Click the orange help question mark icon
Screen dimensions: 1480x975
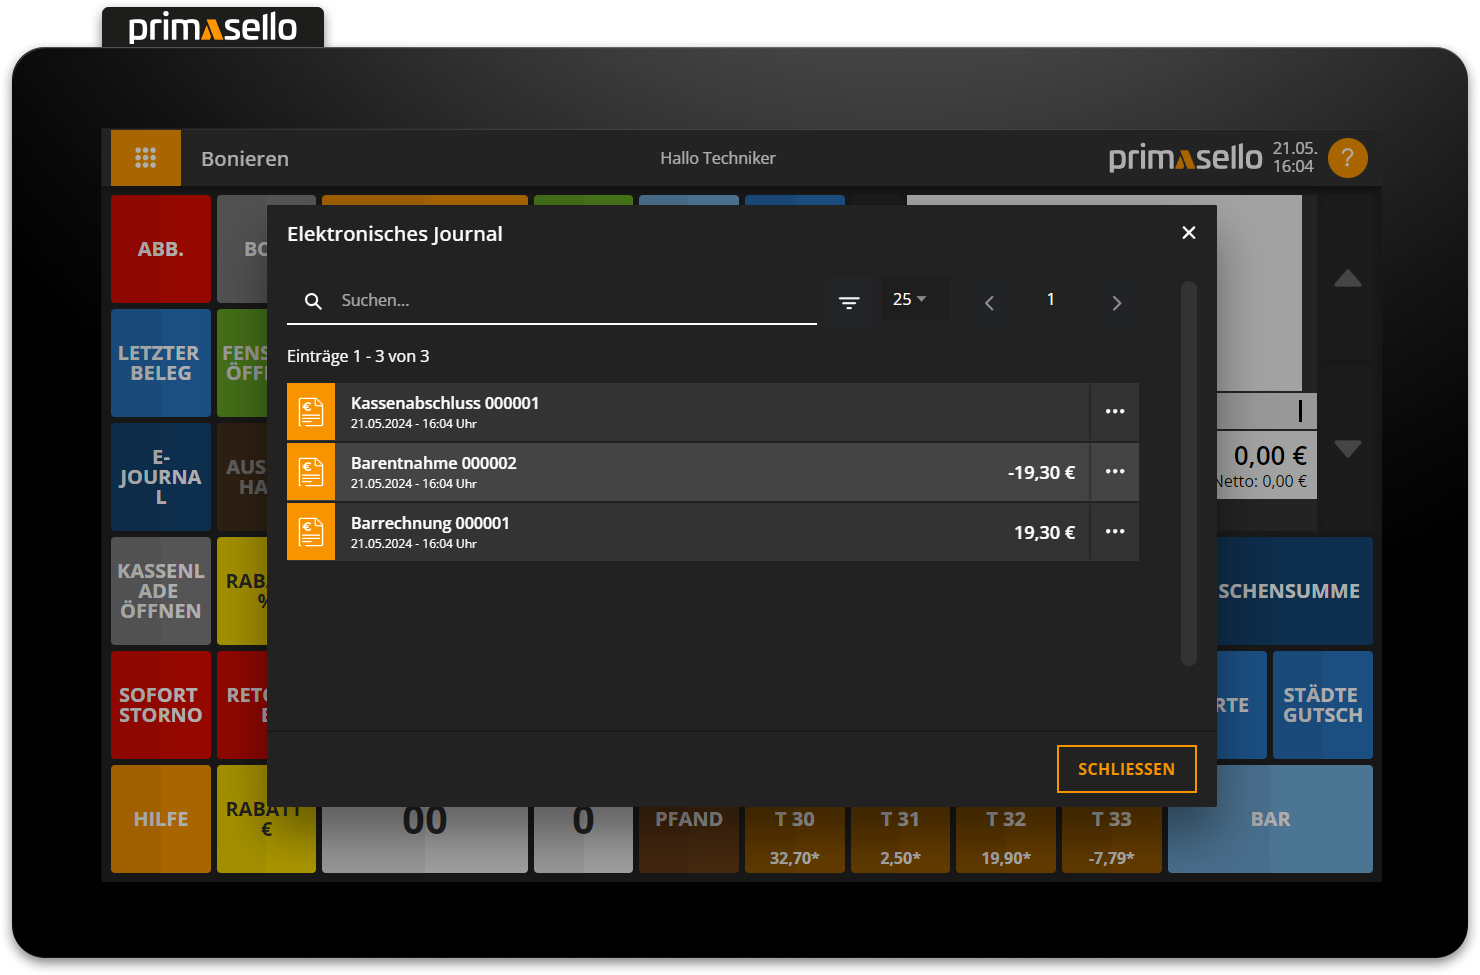click(1347, 158)
